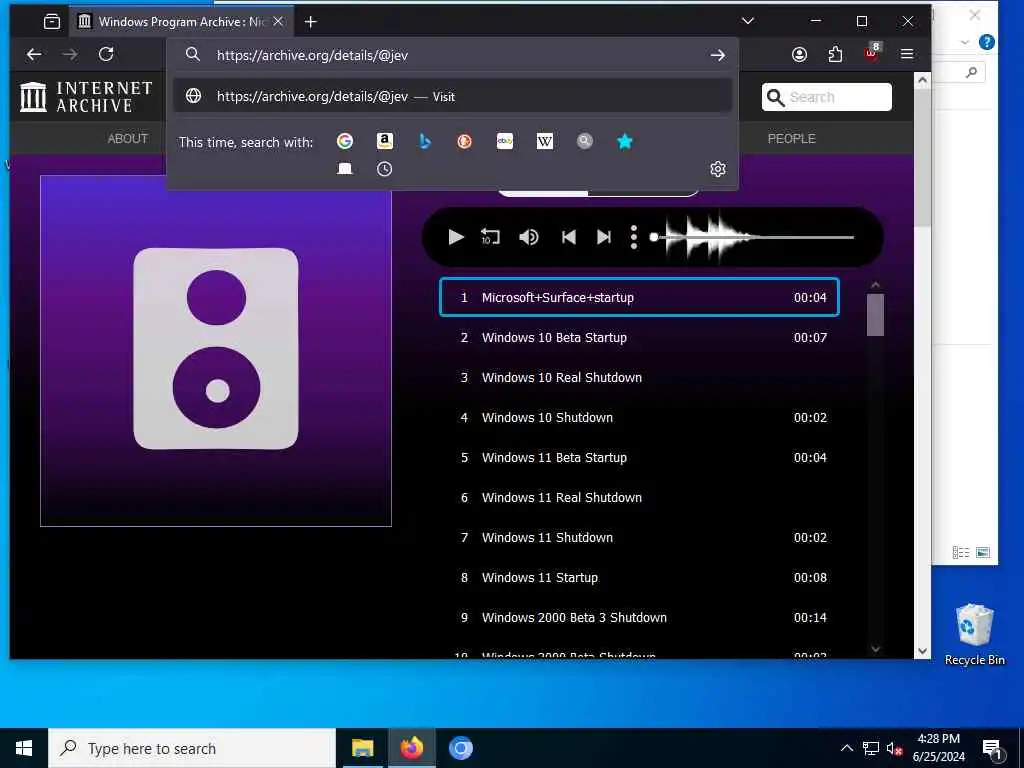Open Firefox account icon
Viewport: 1024px width, 768px height.
point(799,54)
